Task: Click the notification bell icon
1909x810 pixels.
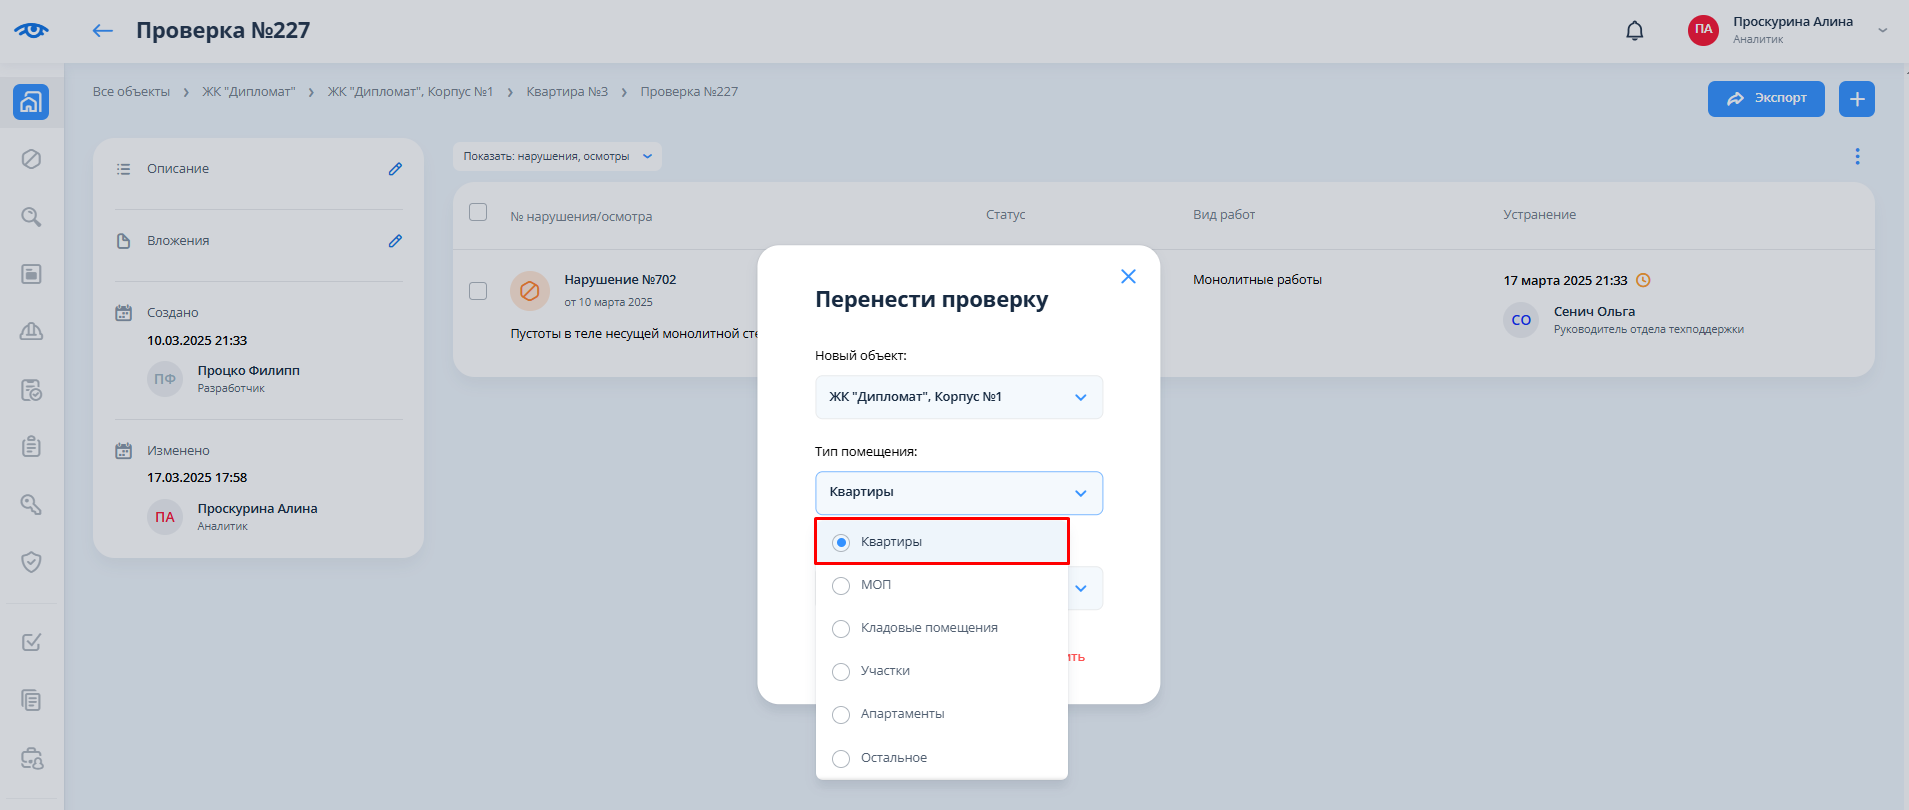Action: (x=1634, y=31)
